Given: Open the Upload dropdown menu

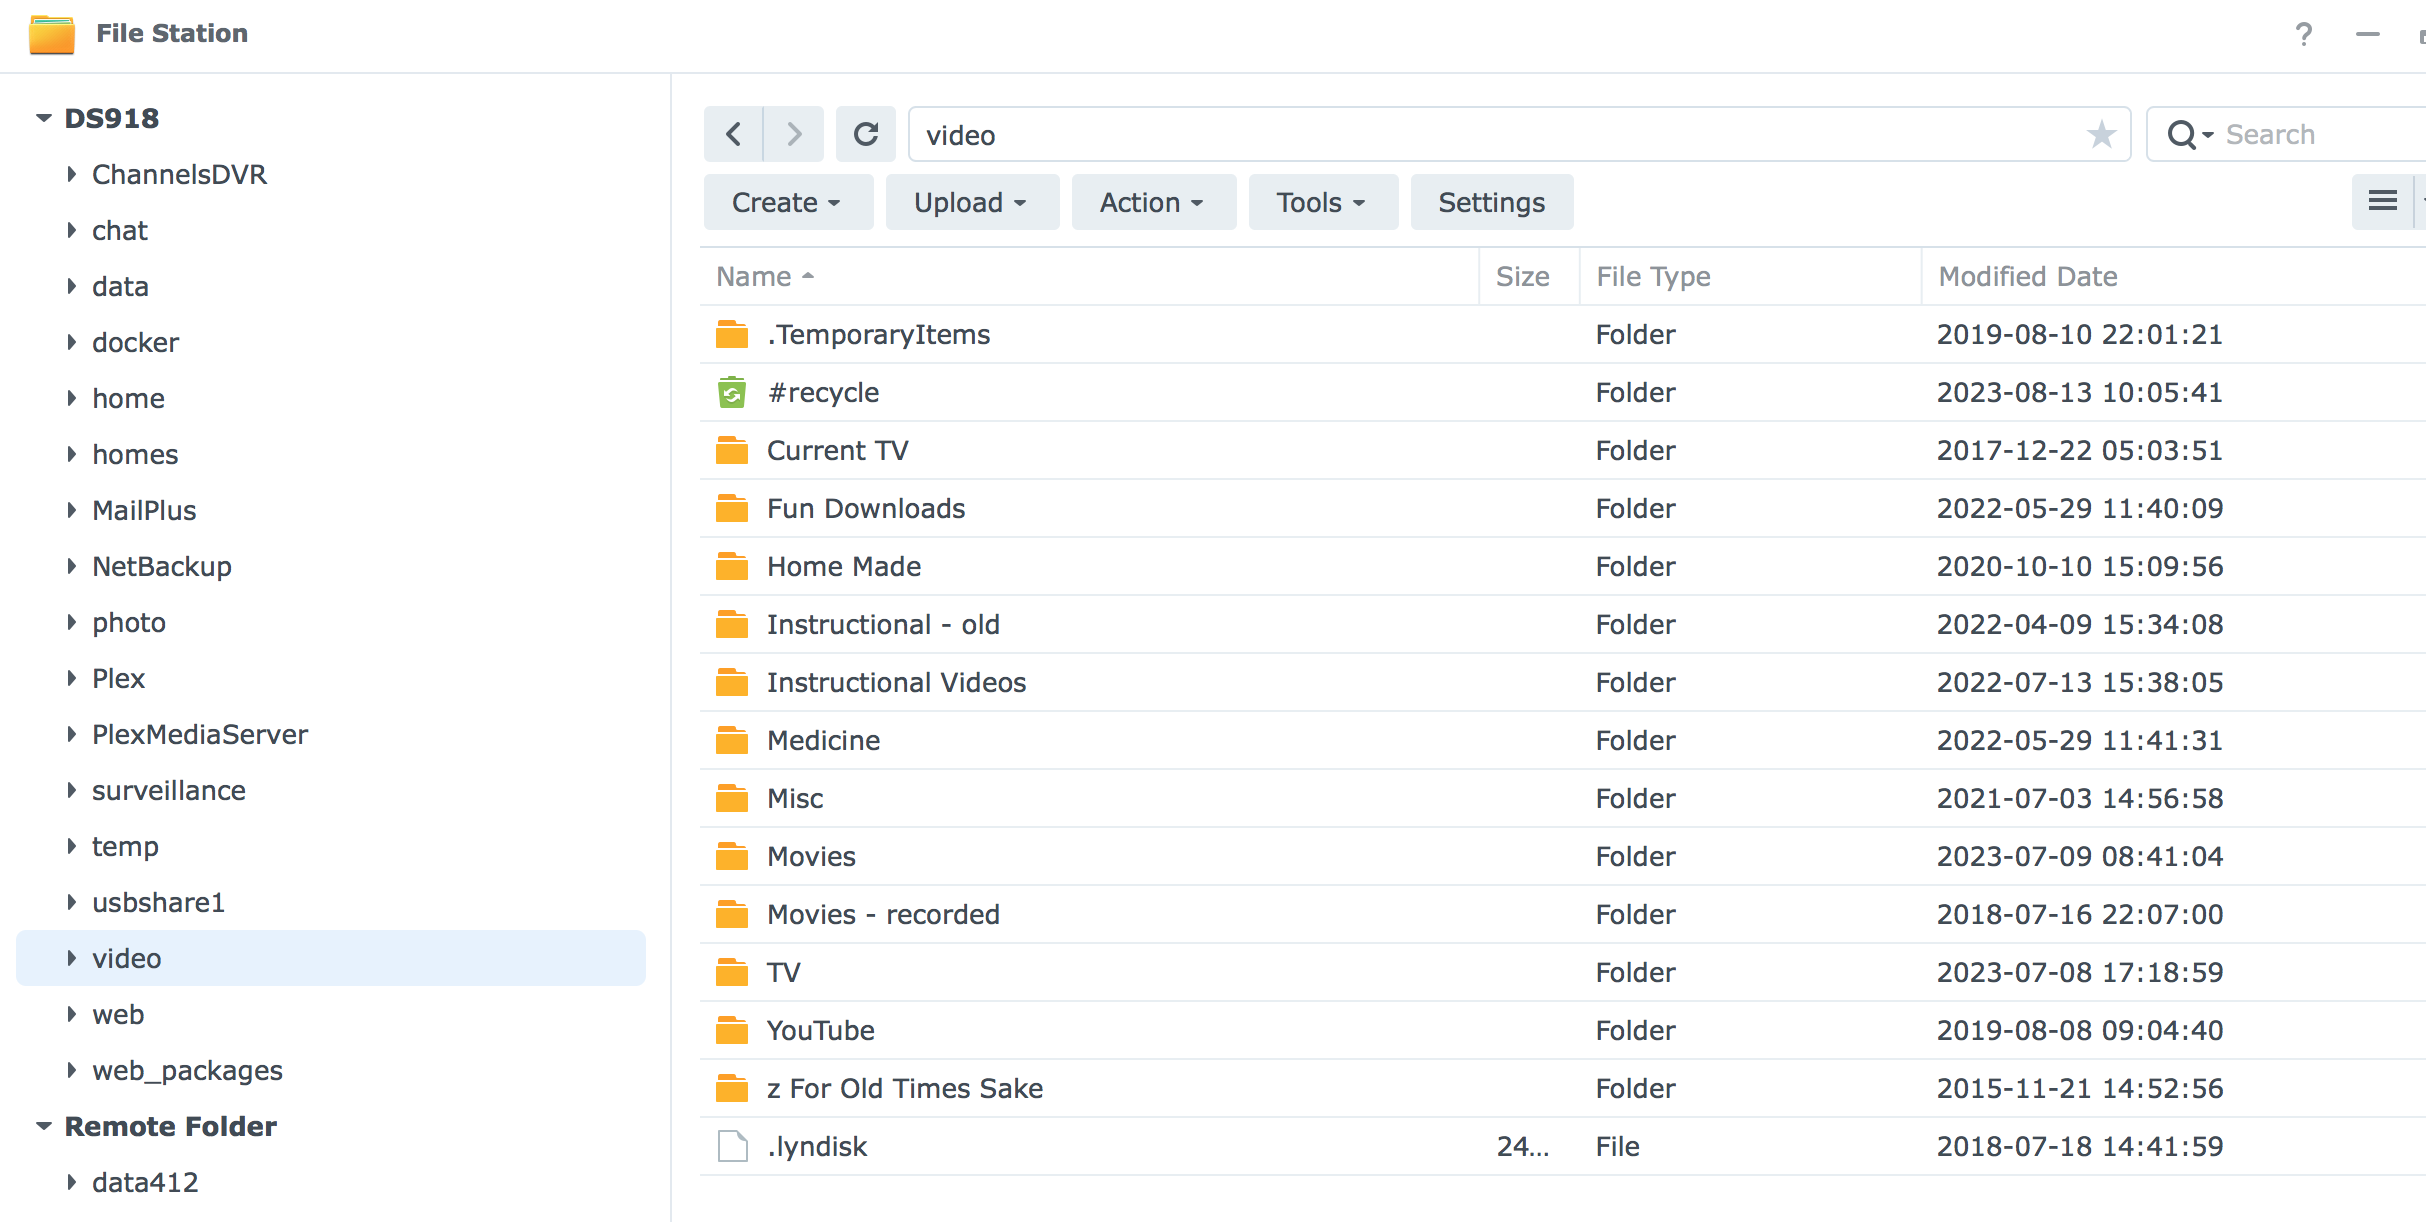Looking at the screenshot, I should (971, 202).
